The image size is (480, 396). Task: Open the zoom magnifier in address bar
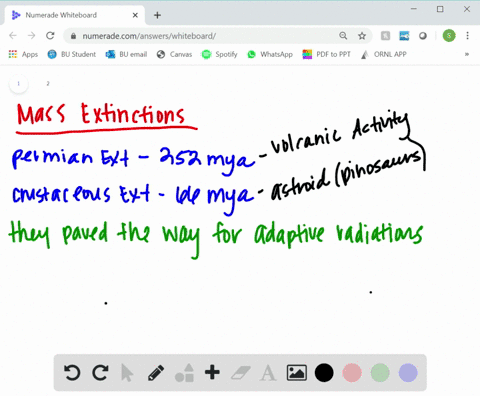pos(343,36)
